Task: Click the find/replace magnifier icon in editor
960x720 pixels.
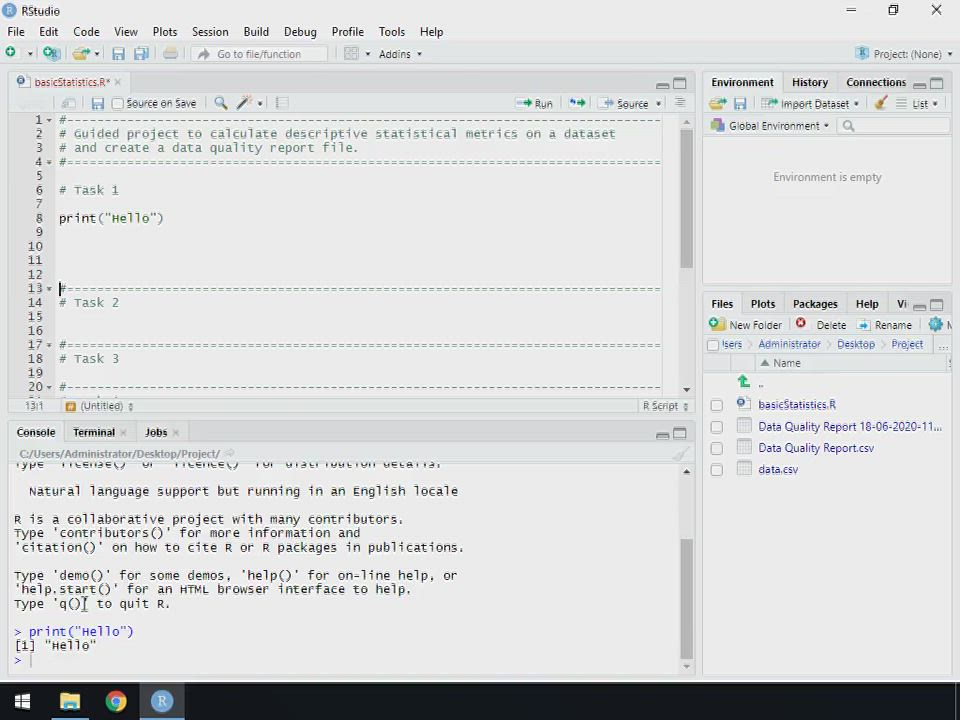Action: (220, 103)
